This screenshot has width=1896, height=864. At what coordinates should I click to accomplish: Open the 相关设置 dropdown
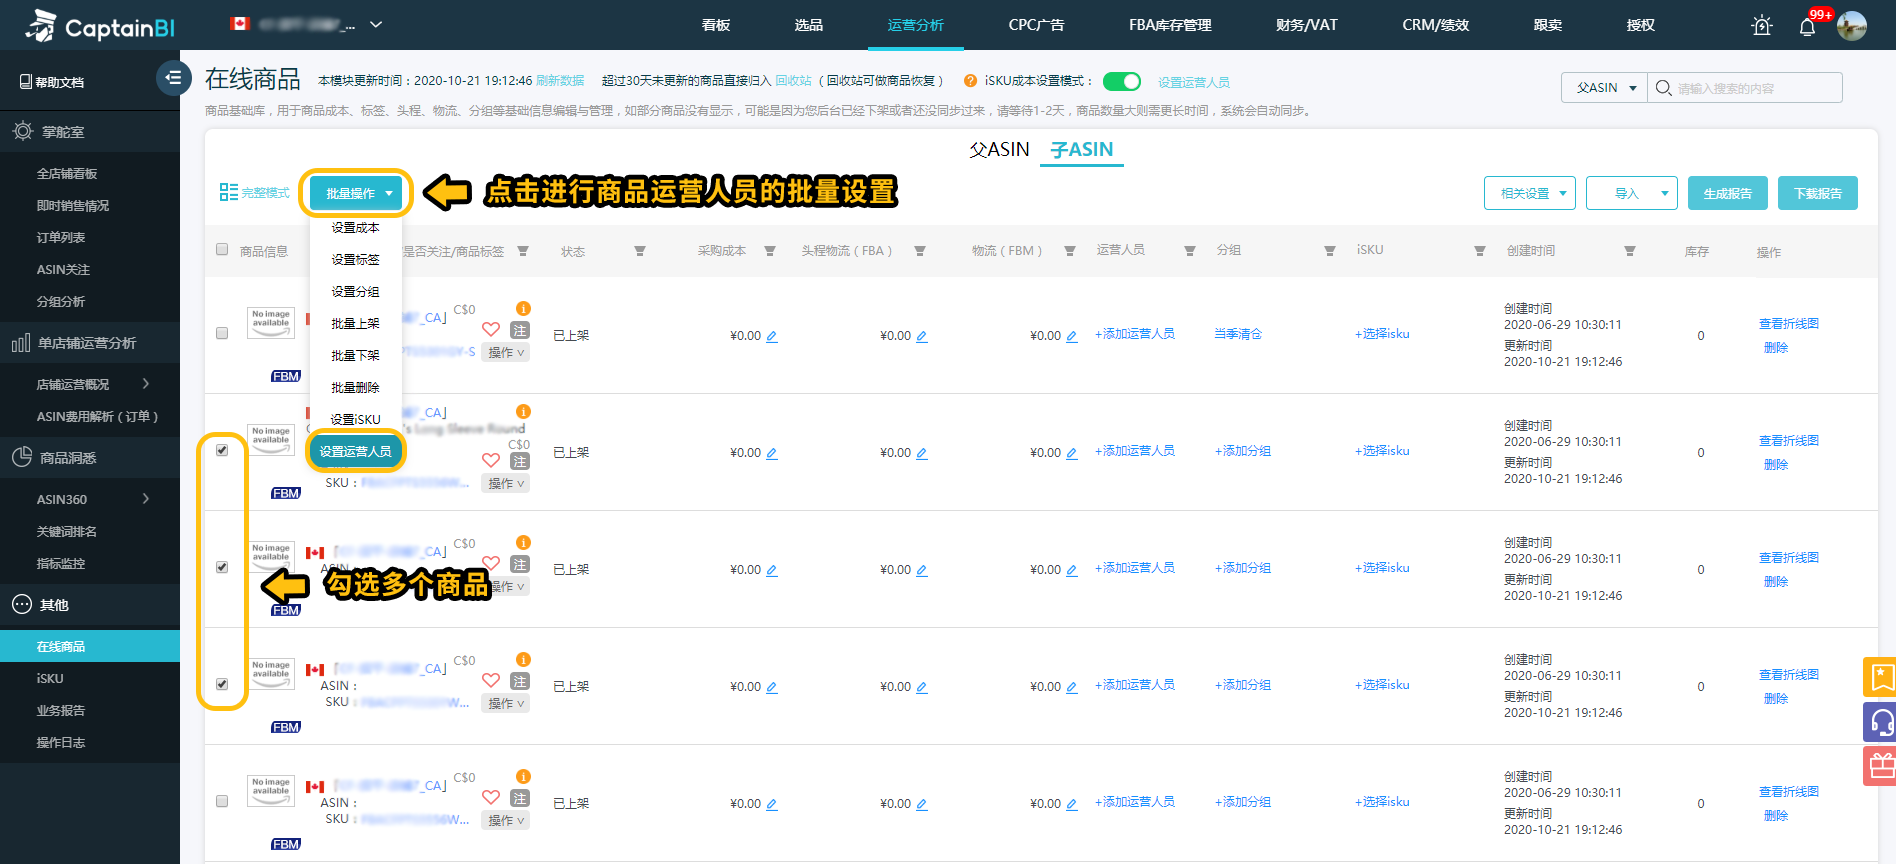pos(1530,193)
